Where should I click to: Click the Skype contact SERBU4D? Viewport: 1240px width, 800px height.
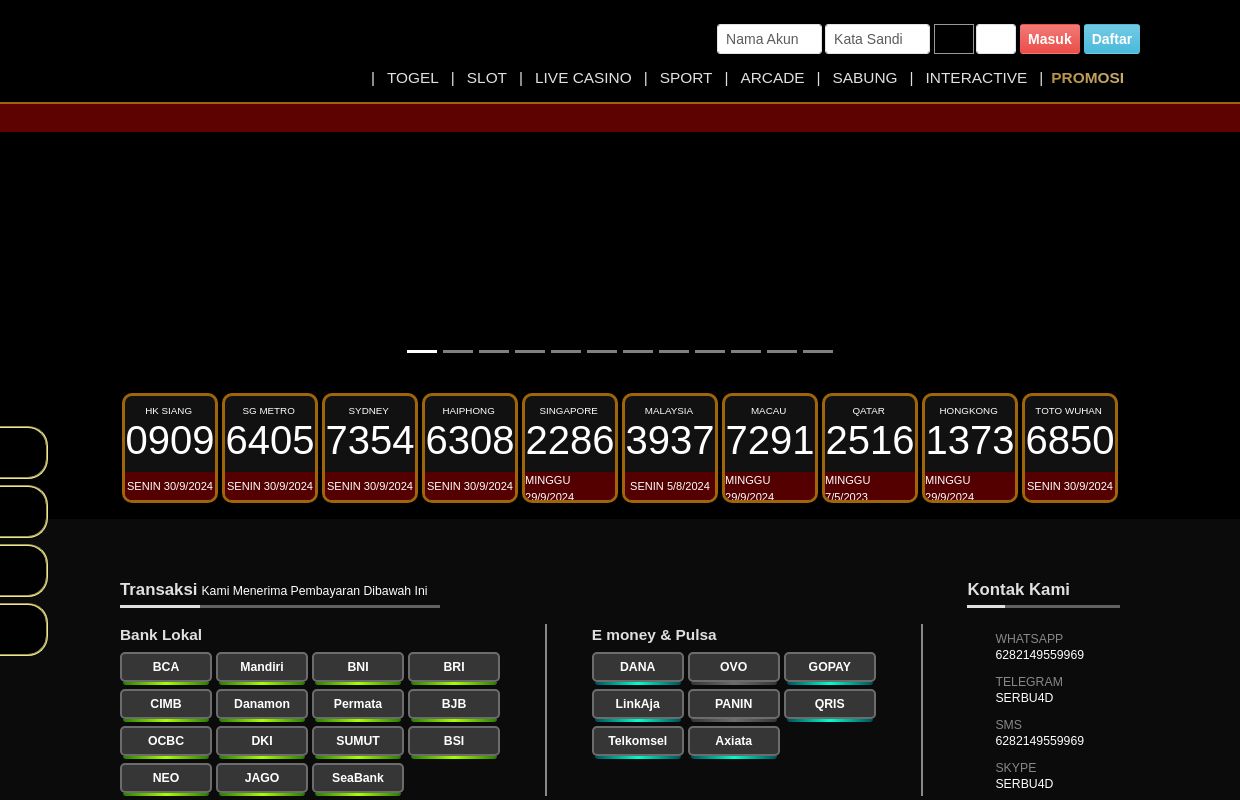[1024, 784]
